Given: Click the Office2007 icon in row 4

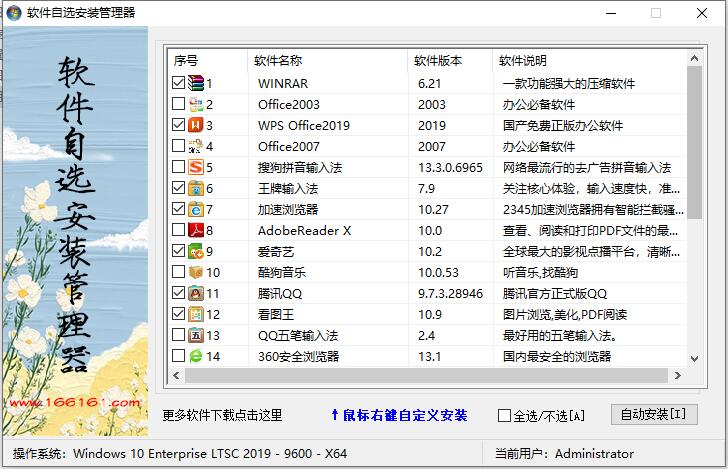Looking at the screenshot, I should pyautogui.click(x=195, y=146).
